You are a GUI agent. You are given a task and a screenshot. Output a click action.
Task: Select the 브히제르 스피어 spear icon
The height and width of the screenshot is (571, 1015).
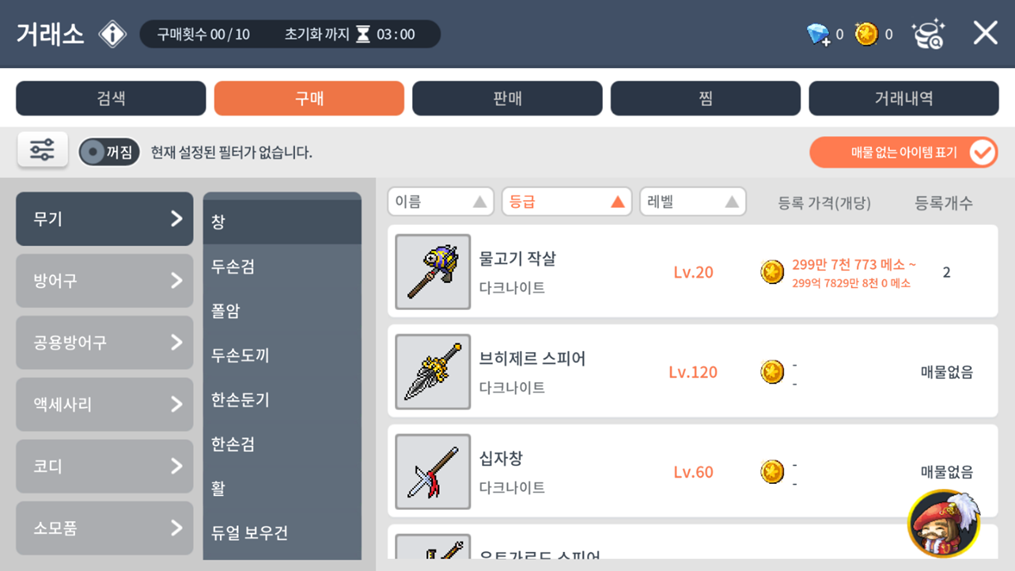pos(433,372)
